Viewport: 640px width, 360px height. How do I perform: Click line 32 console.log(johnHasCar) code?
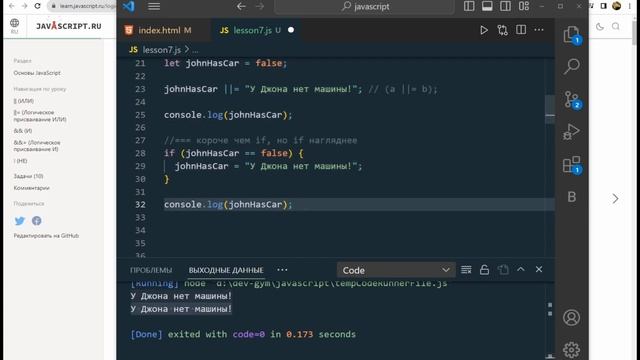(x=228, y=204)
